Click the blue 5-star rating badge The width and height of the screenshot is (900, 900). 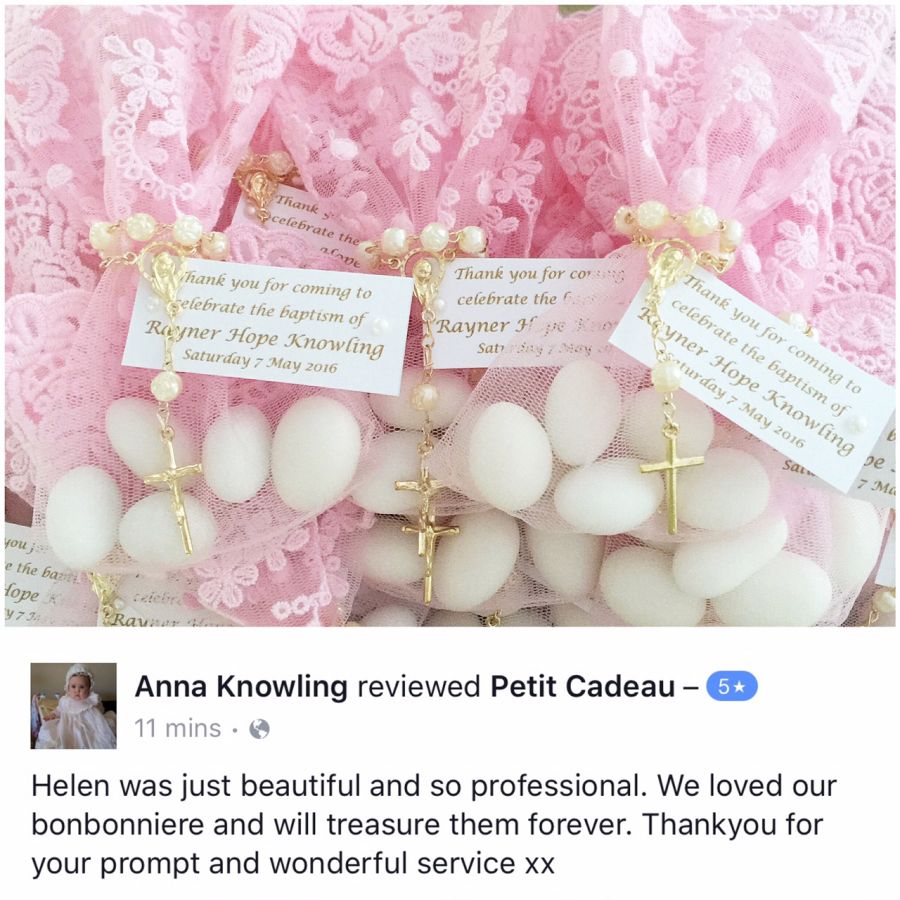point(731,686)
